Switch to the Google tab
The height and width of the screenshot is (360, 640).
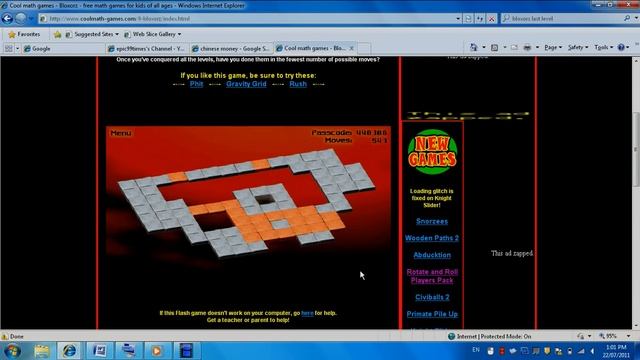point(62,49)
